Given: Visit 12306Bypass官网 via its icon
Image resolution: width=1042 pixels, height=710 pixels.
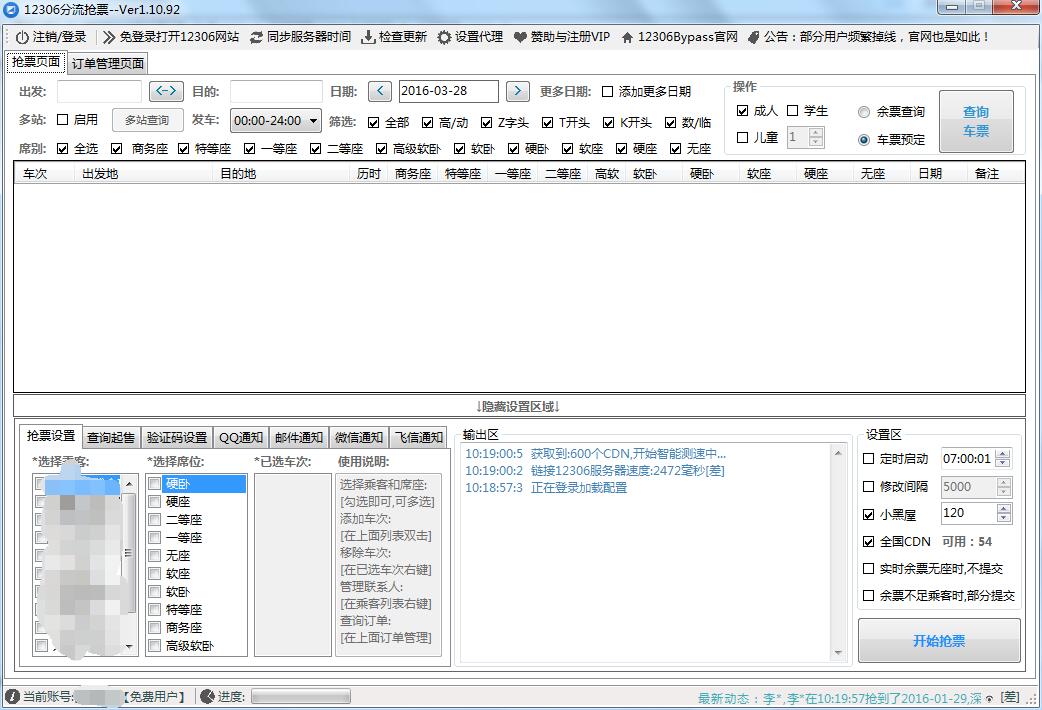Looking at the screenshot, I should 630,38.
